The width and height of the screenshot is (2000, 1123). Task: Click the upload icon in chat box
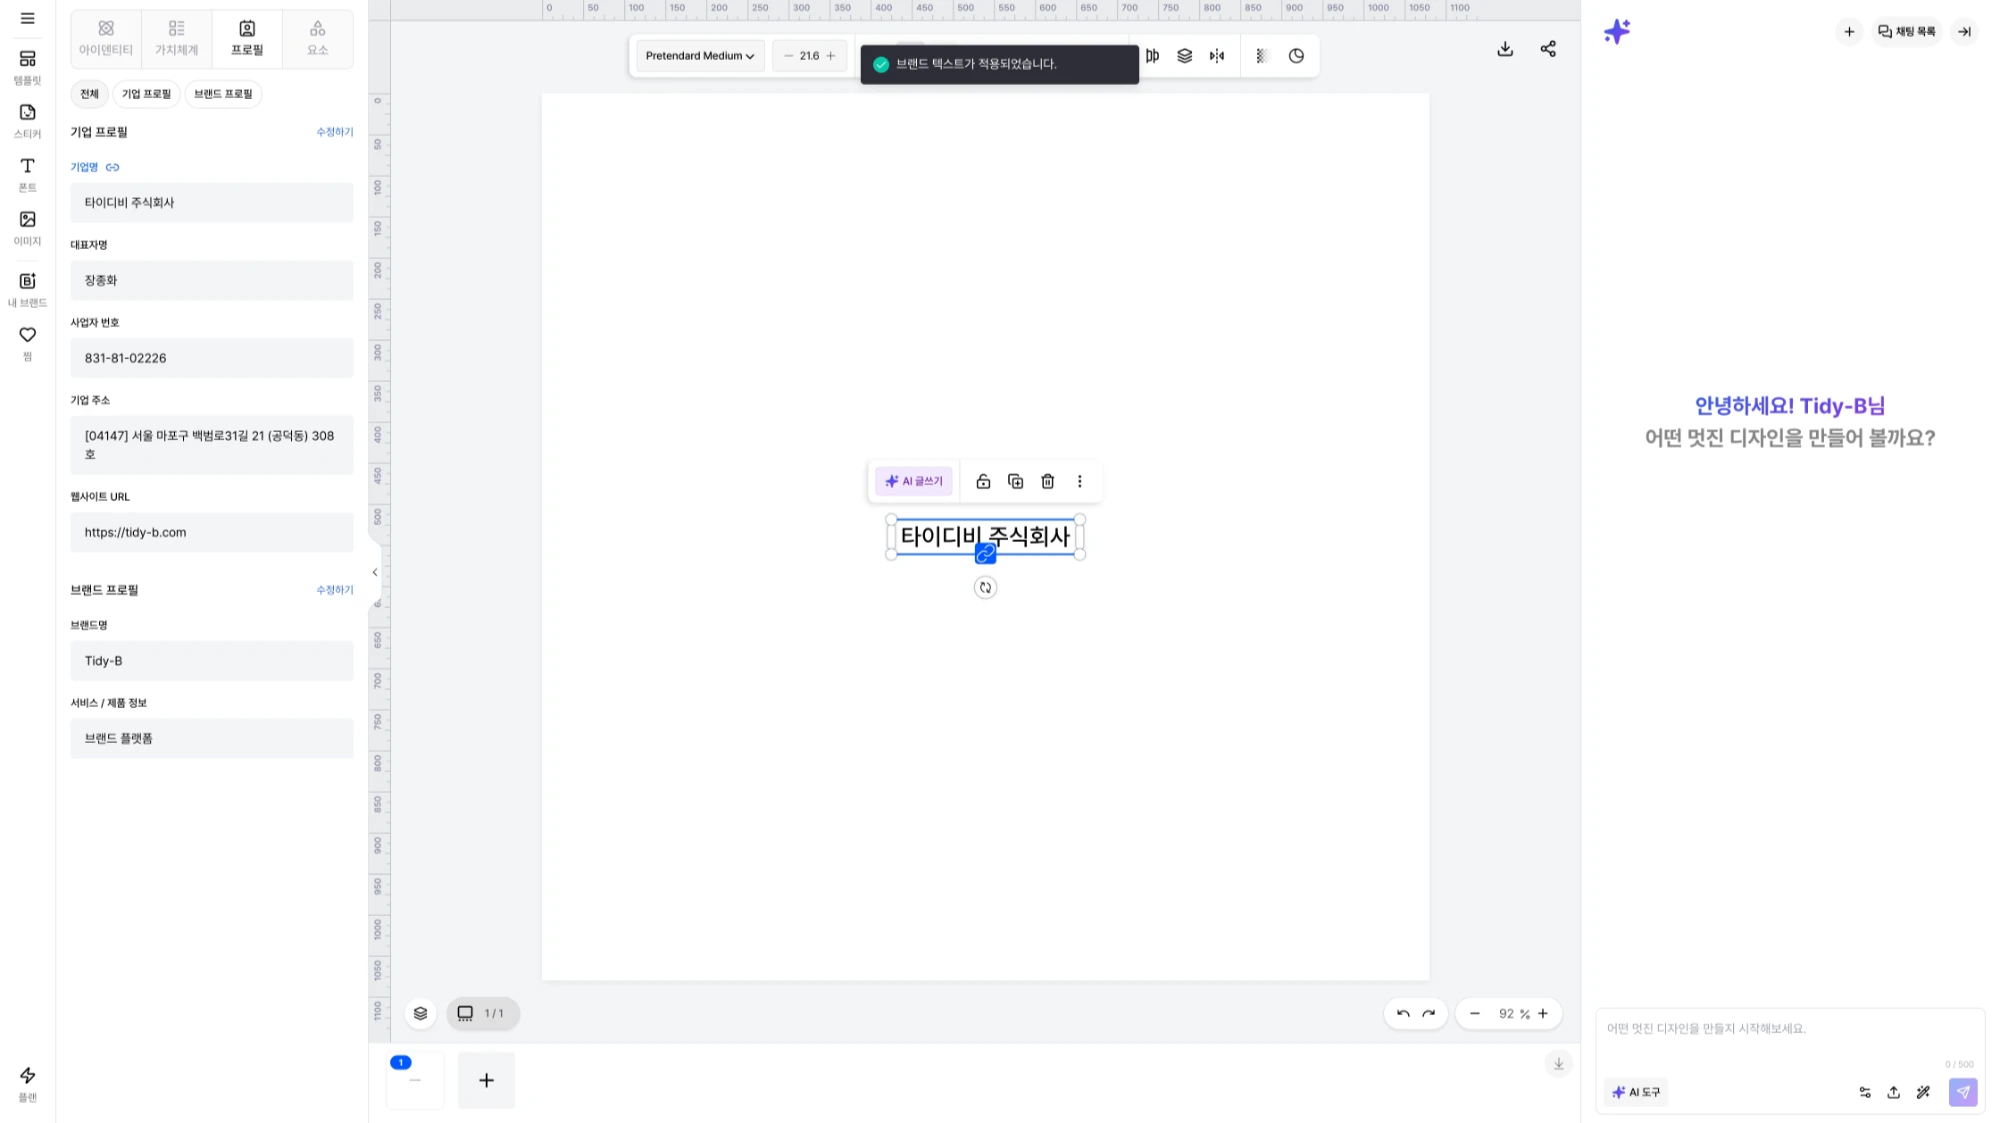[1893, 1092]
